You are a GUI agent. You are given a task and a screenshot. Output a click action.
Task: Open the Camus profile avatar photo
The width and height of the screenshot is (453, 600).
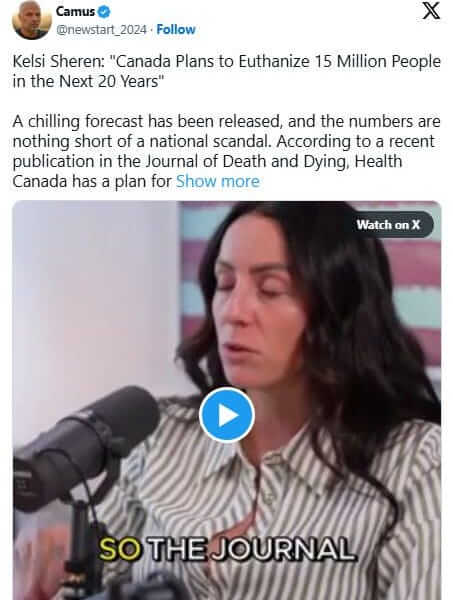point(32,20)
